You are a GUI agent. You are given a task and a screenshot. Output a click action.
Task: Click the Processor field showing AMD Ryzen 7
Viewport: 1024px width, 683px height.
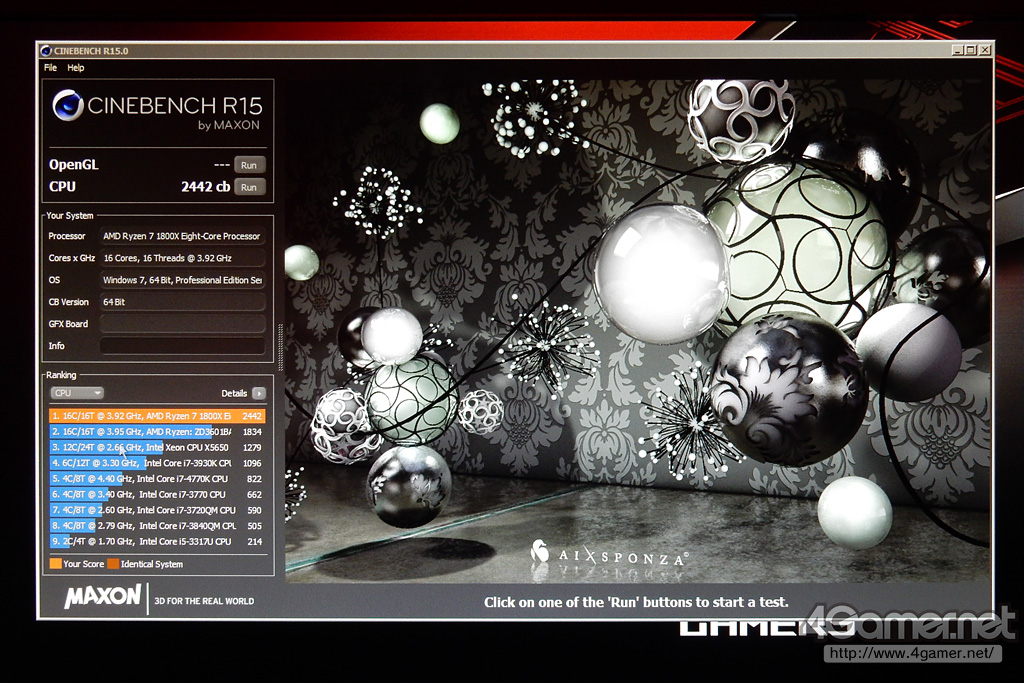[182, 236]
